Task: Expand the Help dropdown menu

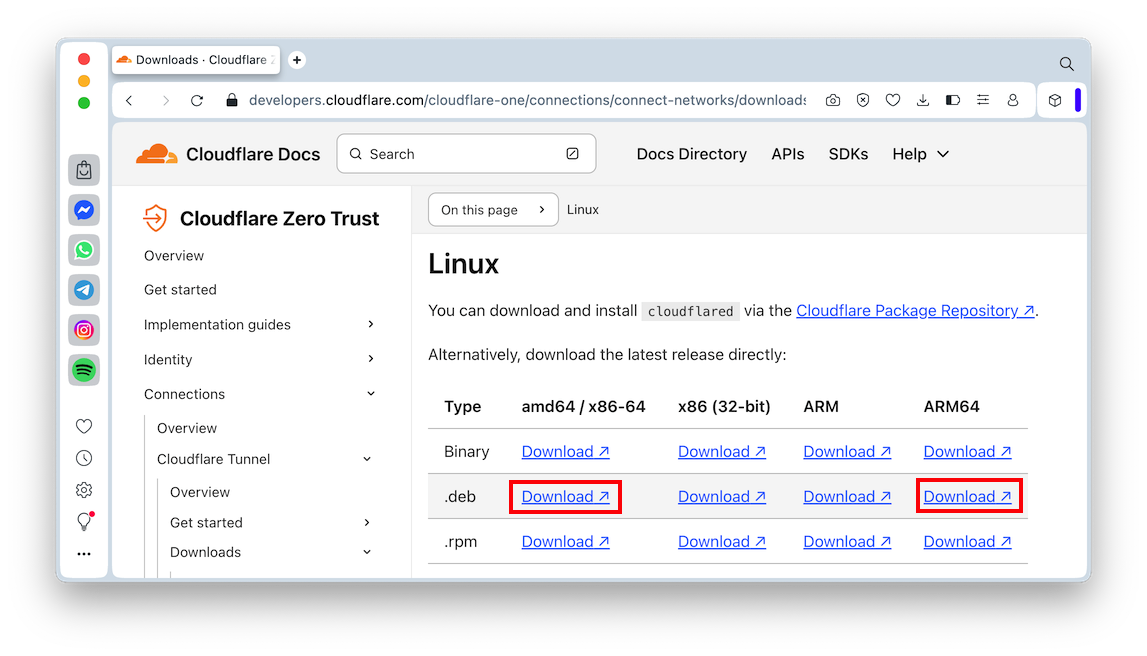Action: pos(920,154)
